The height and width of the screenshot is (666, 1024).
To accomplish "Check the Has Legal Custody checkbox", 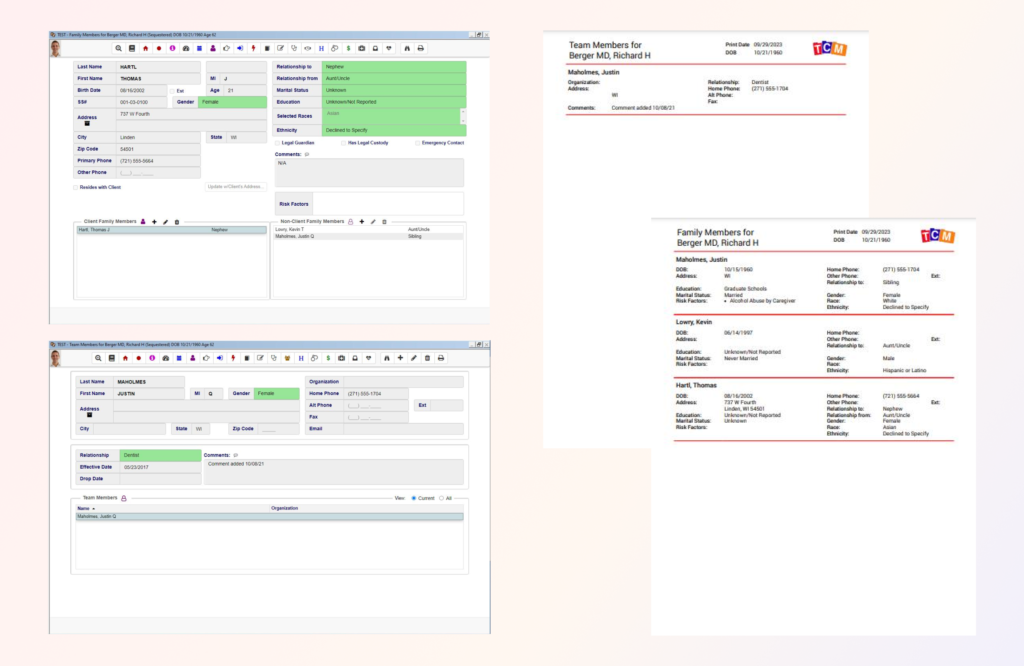I will click(x=343, y=143).
